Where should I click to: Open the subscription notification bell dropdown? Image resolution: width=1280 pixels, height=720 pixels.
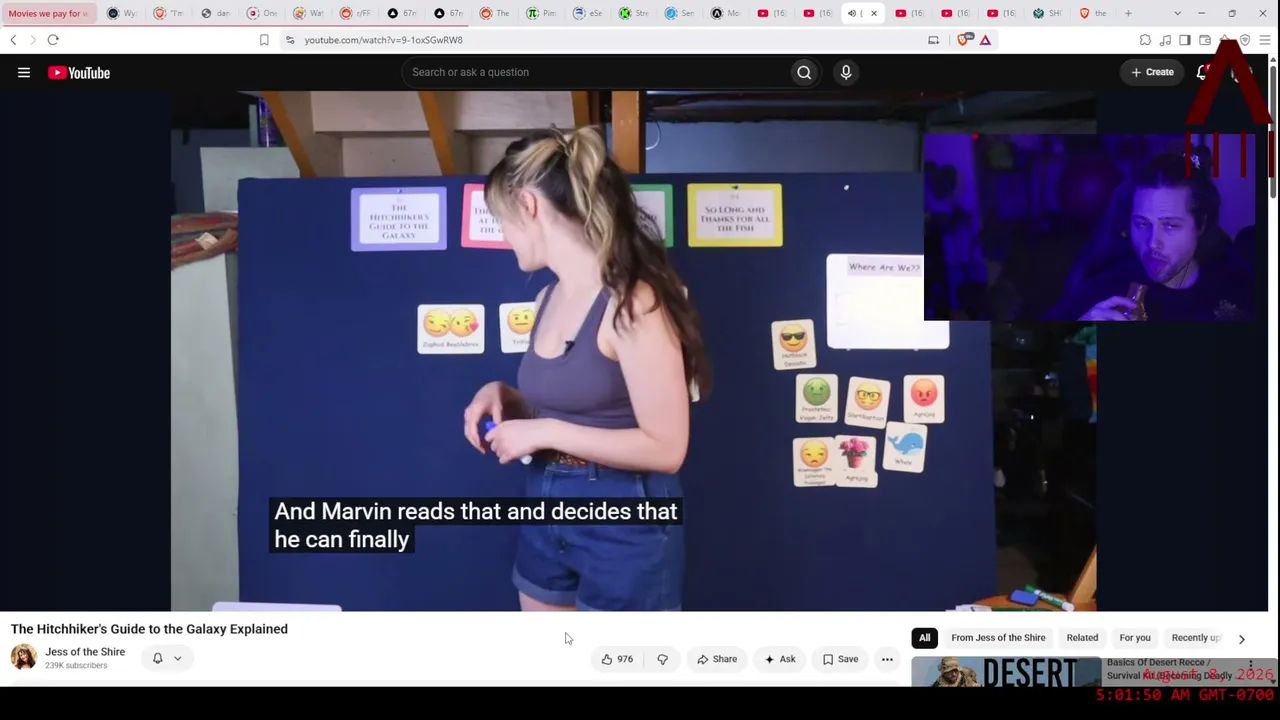[167, 658]
